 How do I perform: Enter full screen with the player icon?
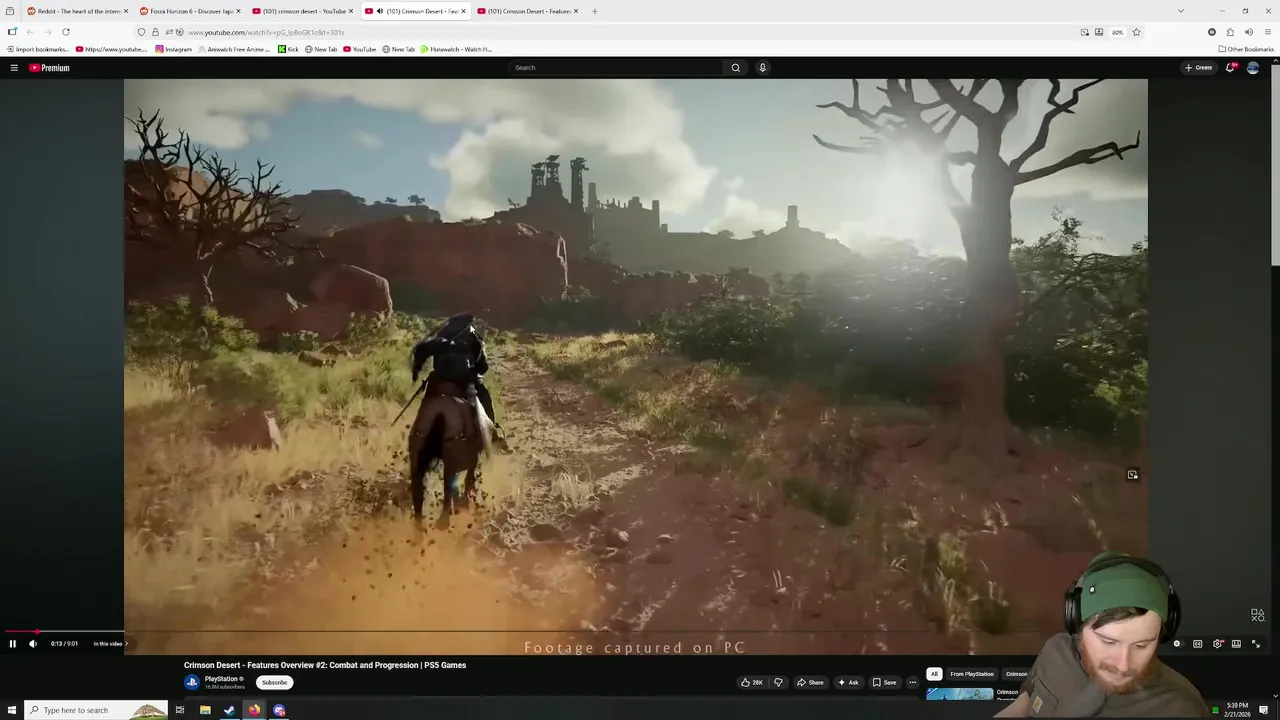[1257, 644]
